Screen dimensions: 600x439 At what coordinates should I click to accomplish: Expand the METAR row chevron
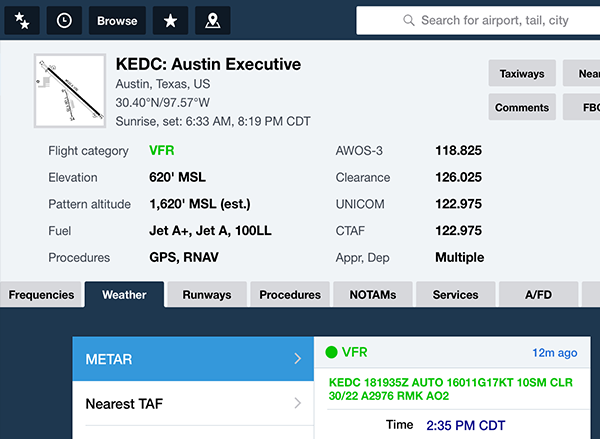297,359
